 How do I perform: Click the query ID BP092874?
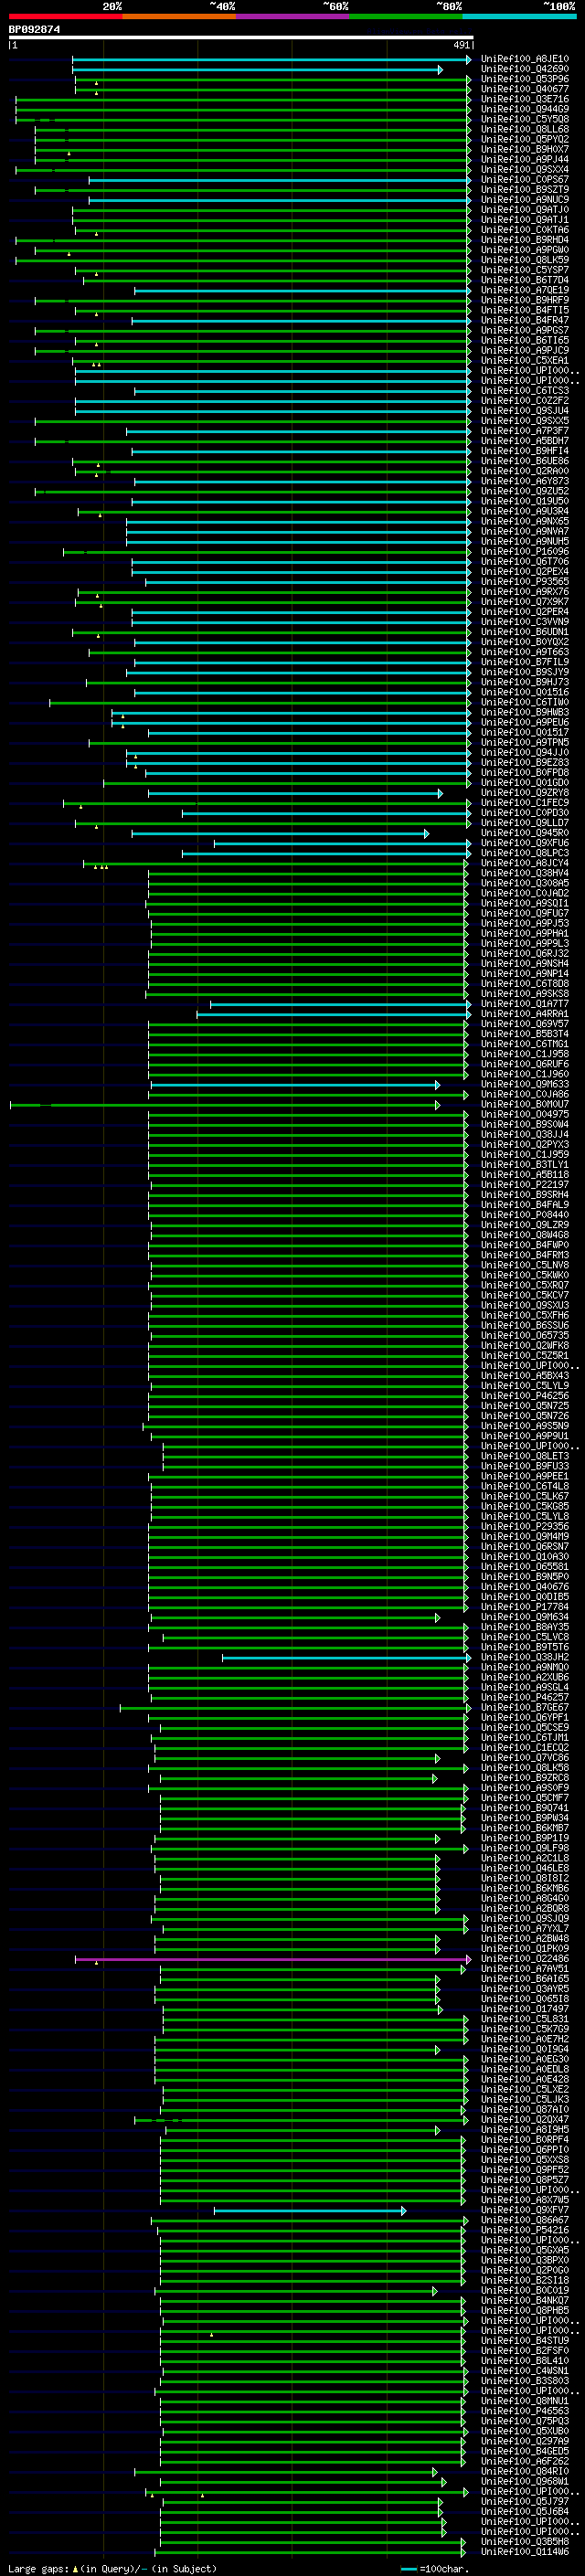34,30
